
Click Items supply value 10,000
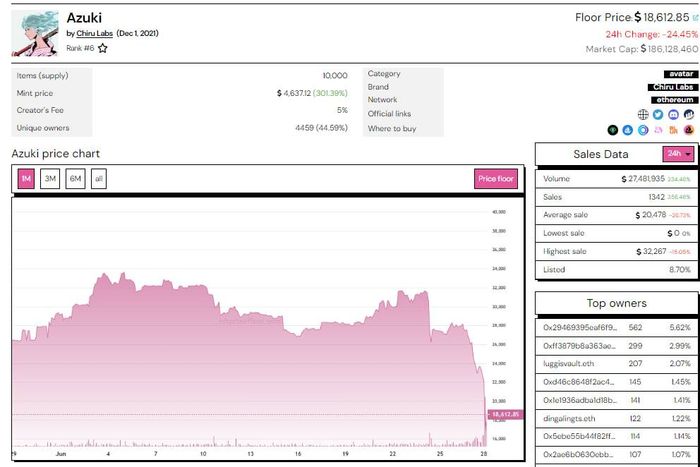[x=335, y=75]
